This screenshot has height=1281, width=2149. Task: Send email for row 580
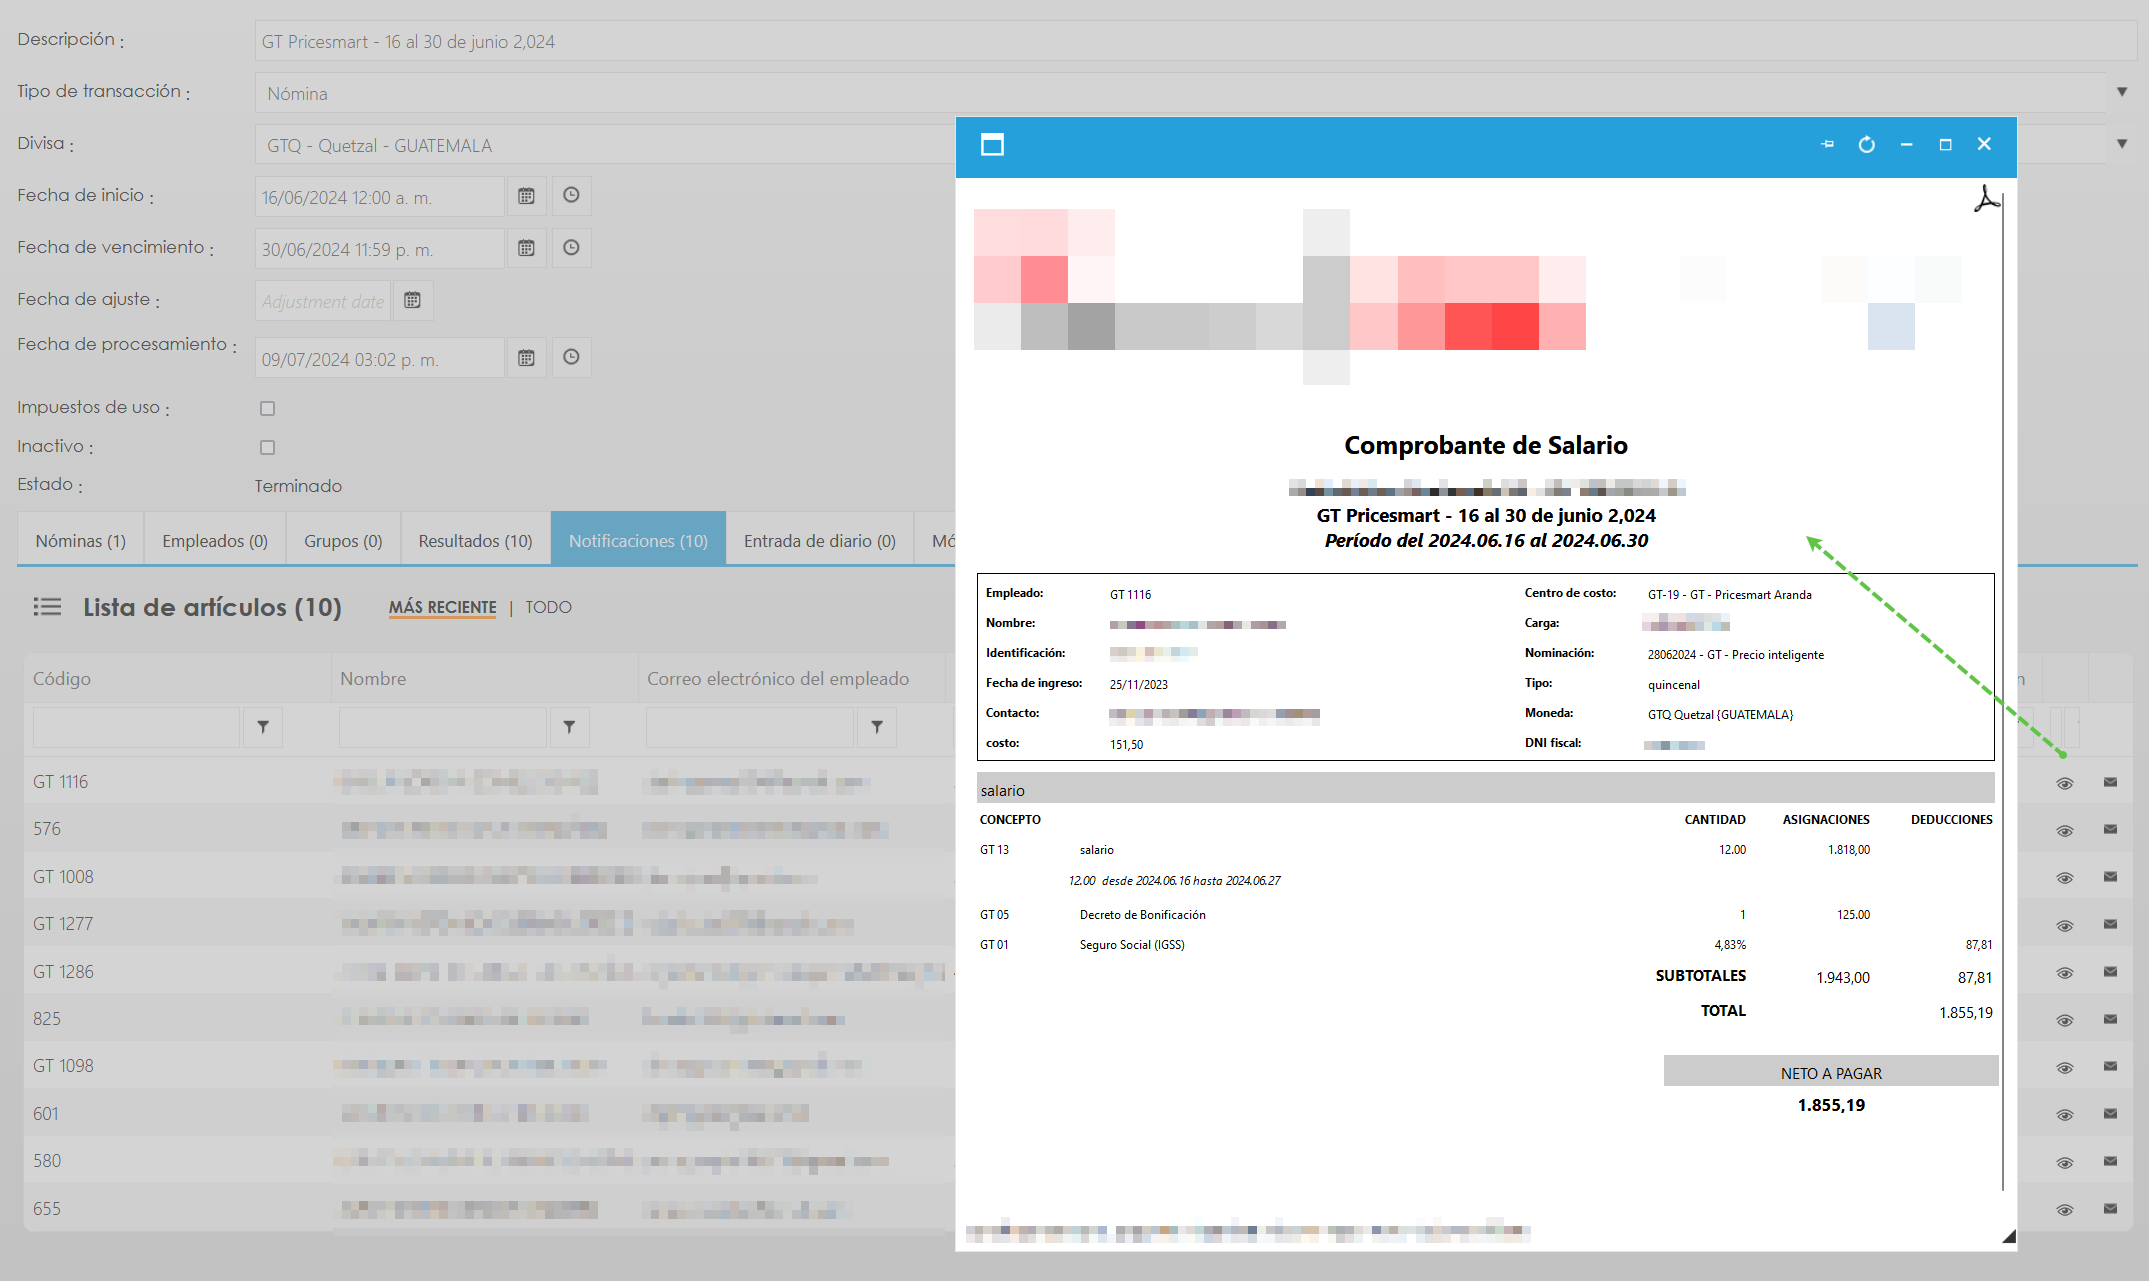(x=2110, y=1161)
